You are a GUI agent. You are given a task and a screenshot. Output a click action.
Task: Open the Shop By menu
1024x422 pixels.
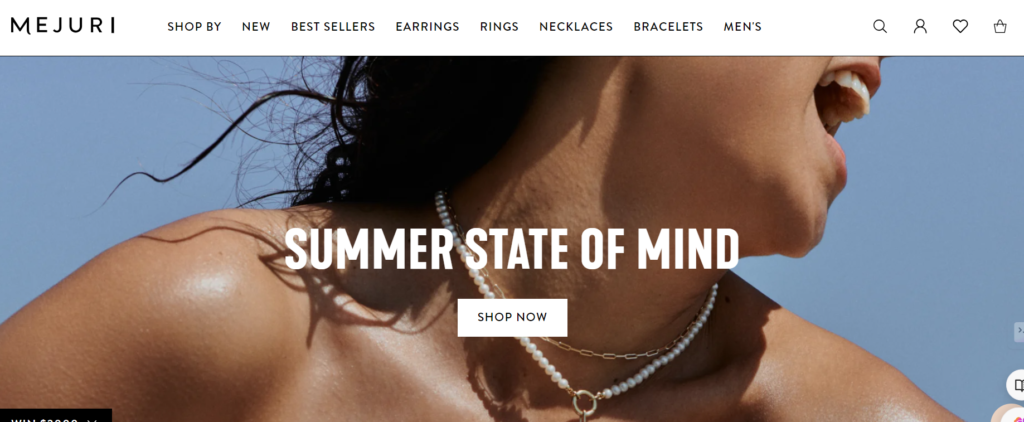pyautogui.click(x=194, y=27)
